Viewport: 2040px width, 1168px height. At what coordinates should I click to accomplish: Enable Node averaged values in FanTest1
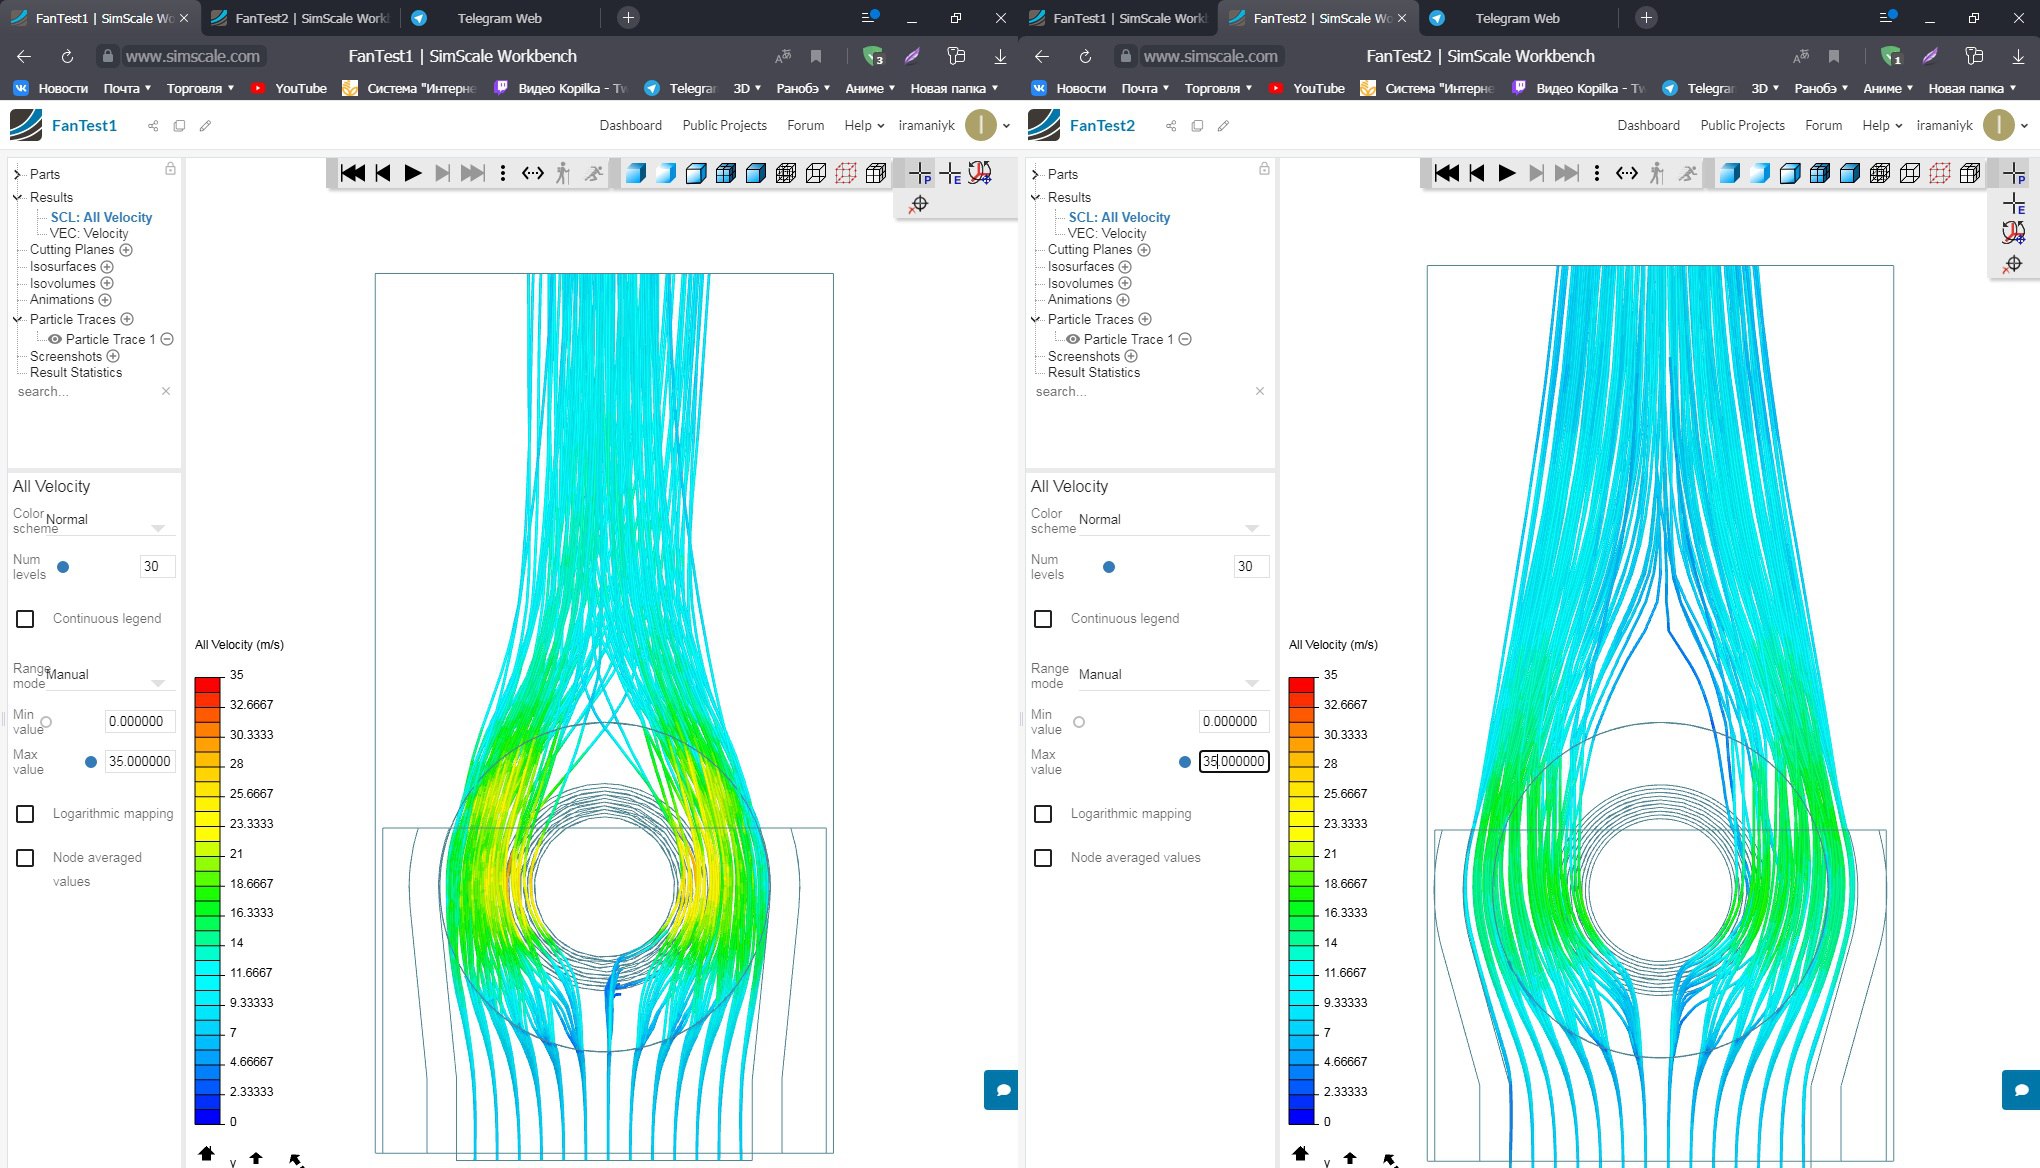pos(25,858)
